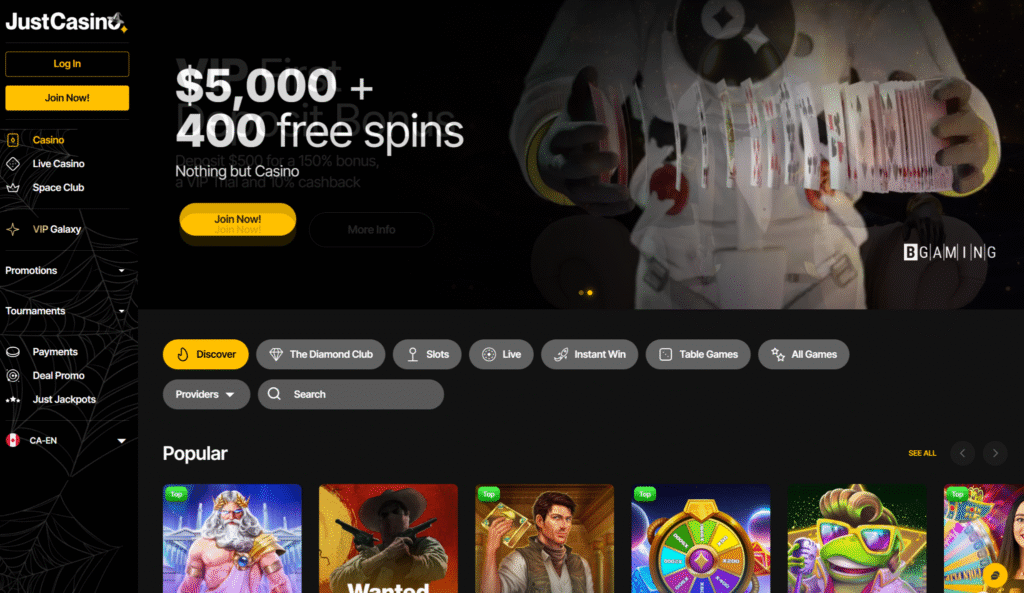Click the Deal Promo target icon
This screenshot has height=593, width=1024.
(x=12, y=376)
